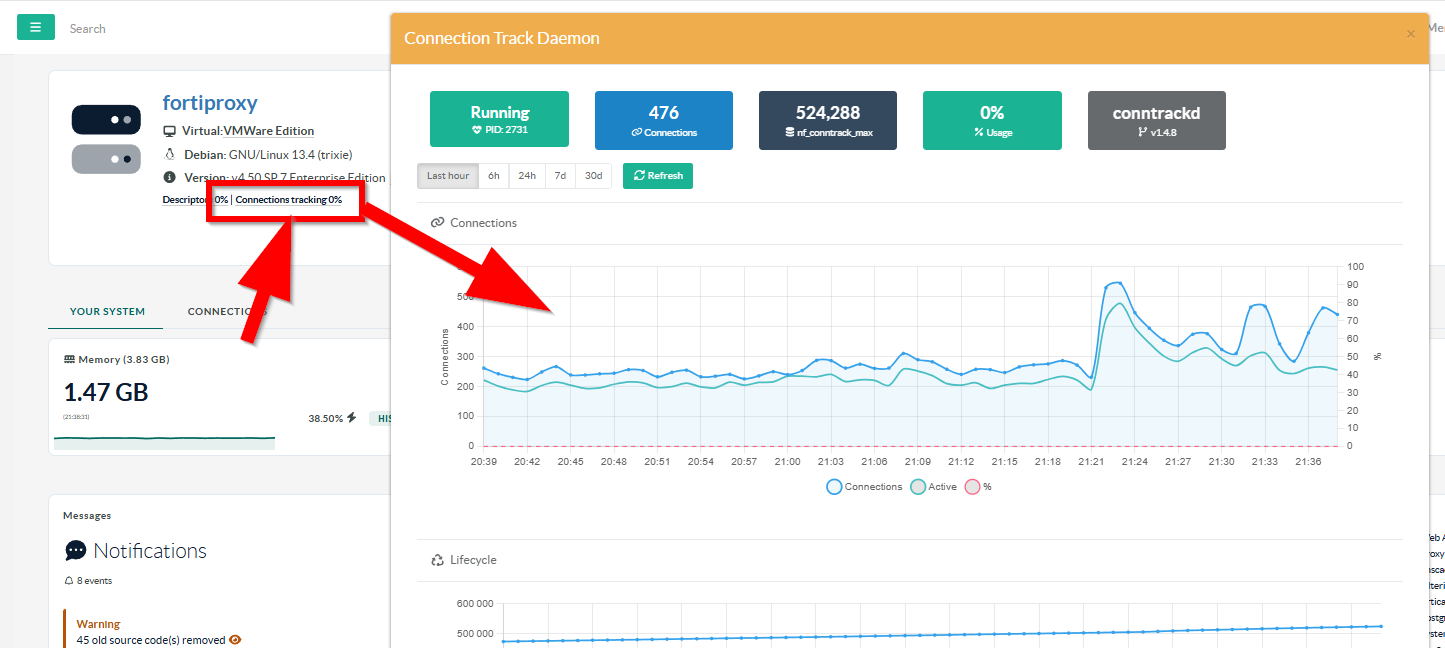
Task: Click the green Refresh button
Action: [658, 176]
